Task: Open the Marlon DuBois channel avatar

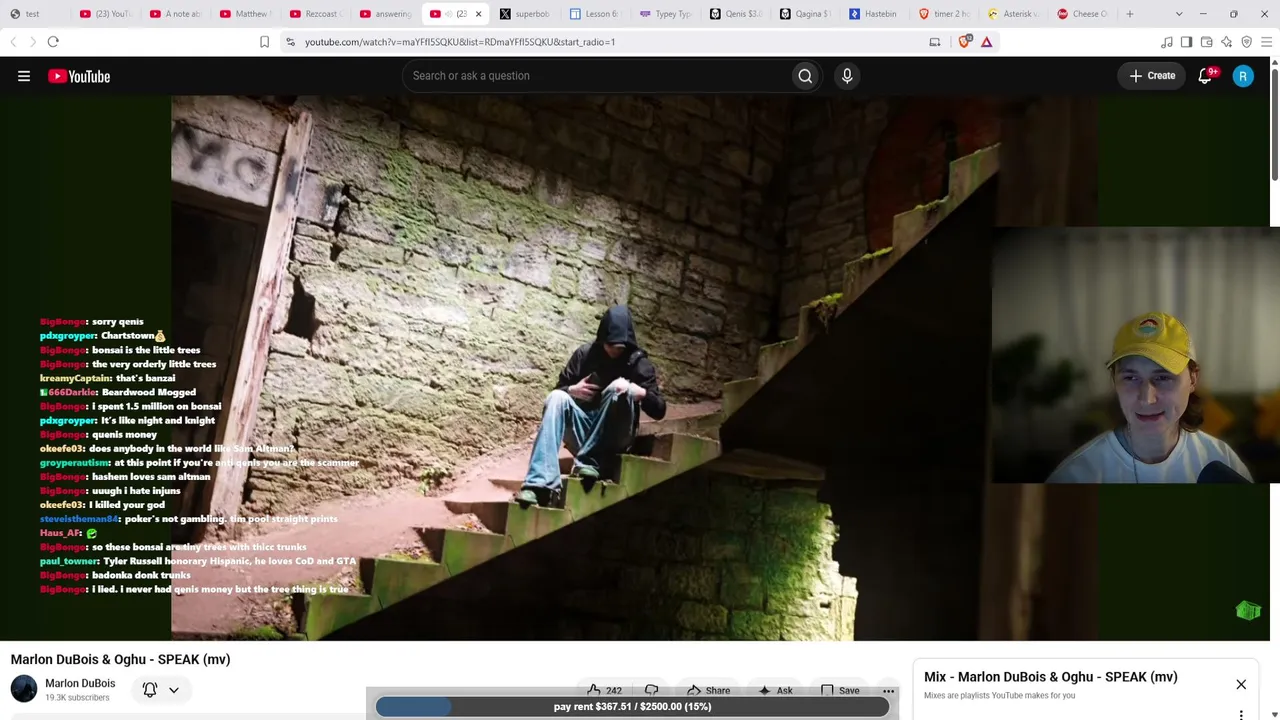Action: click(x=24, y=689)
